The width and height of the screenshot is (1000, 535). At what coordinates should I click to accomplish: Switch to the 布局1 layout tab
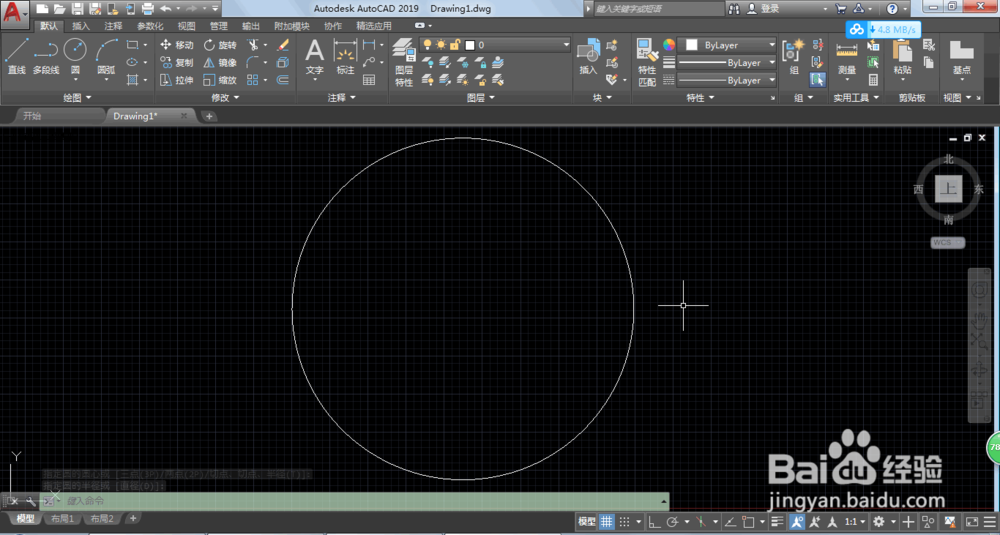[63, 518]
